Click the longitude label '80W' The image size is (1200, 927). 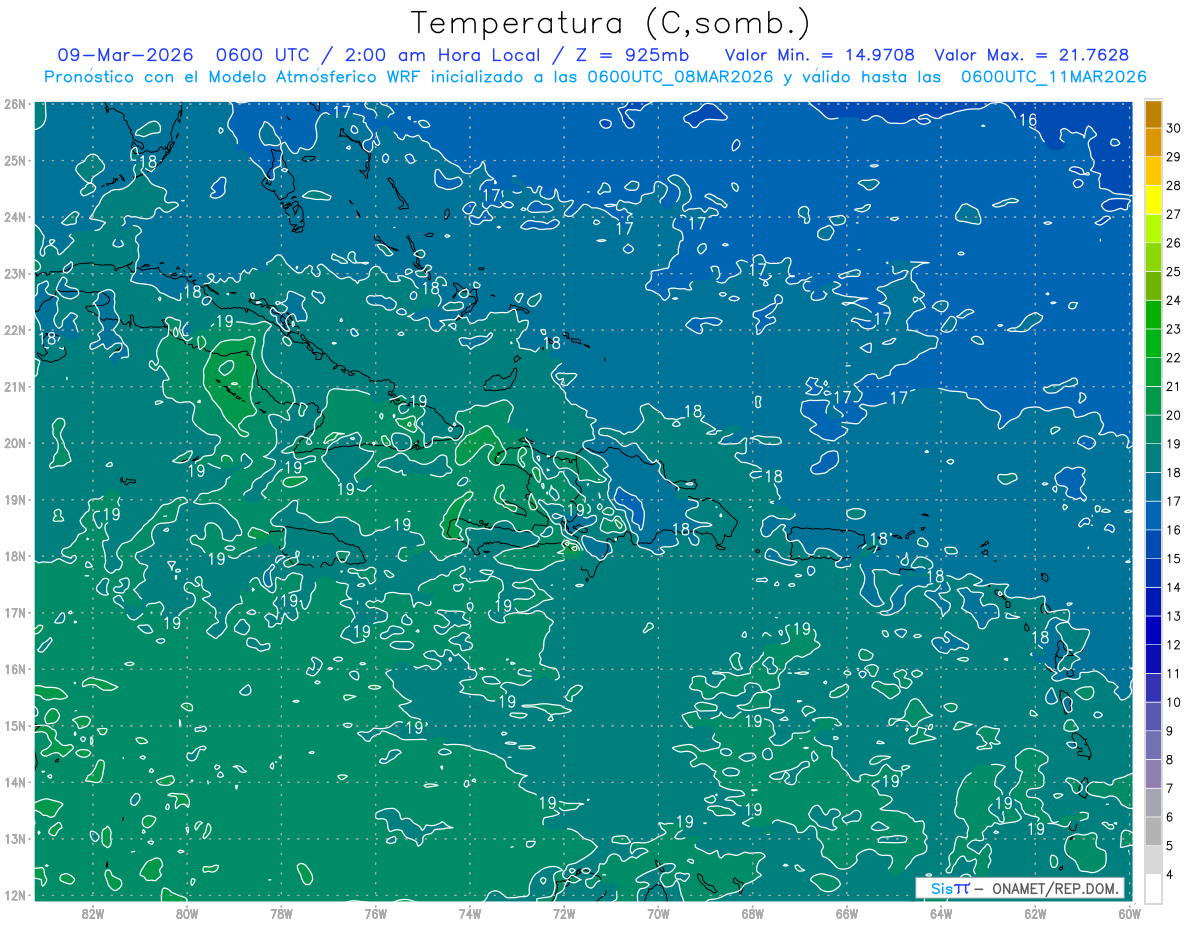tap(187, 912)
